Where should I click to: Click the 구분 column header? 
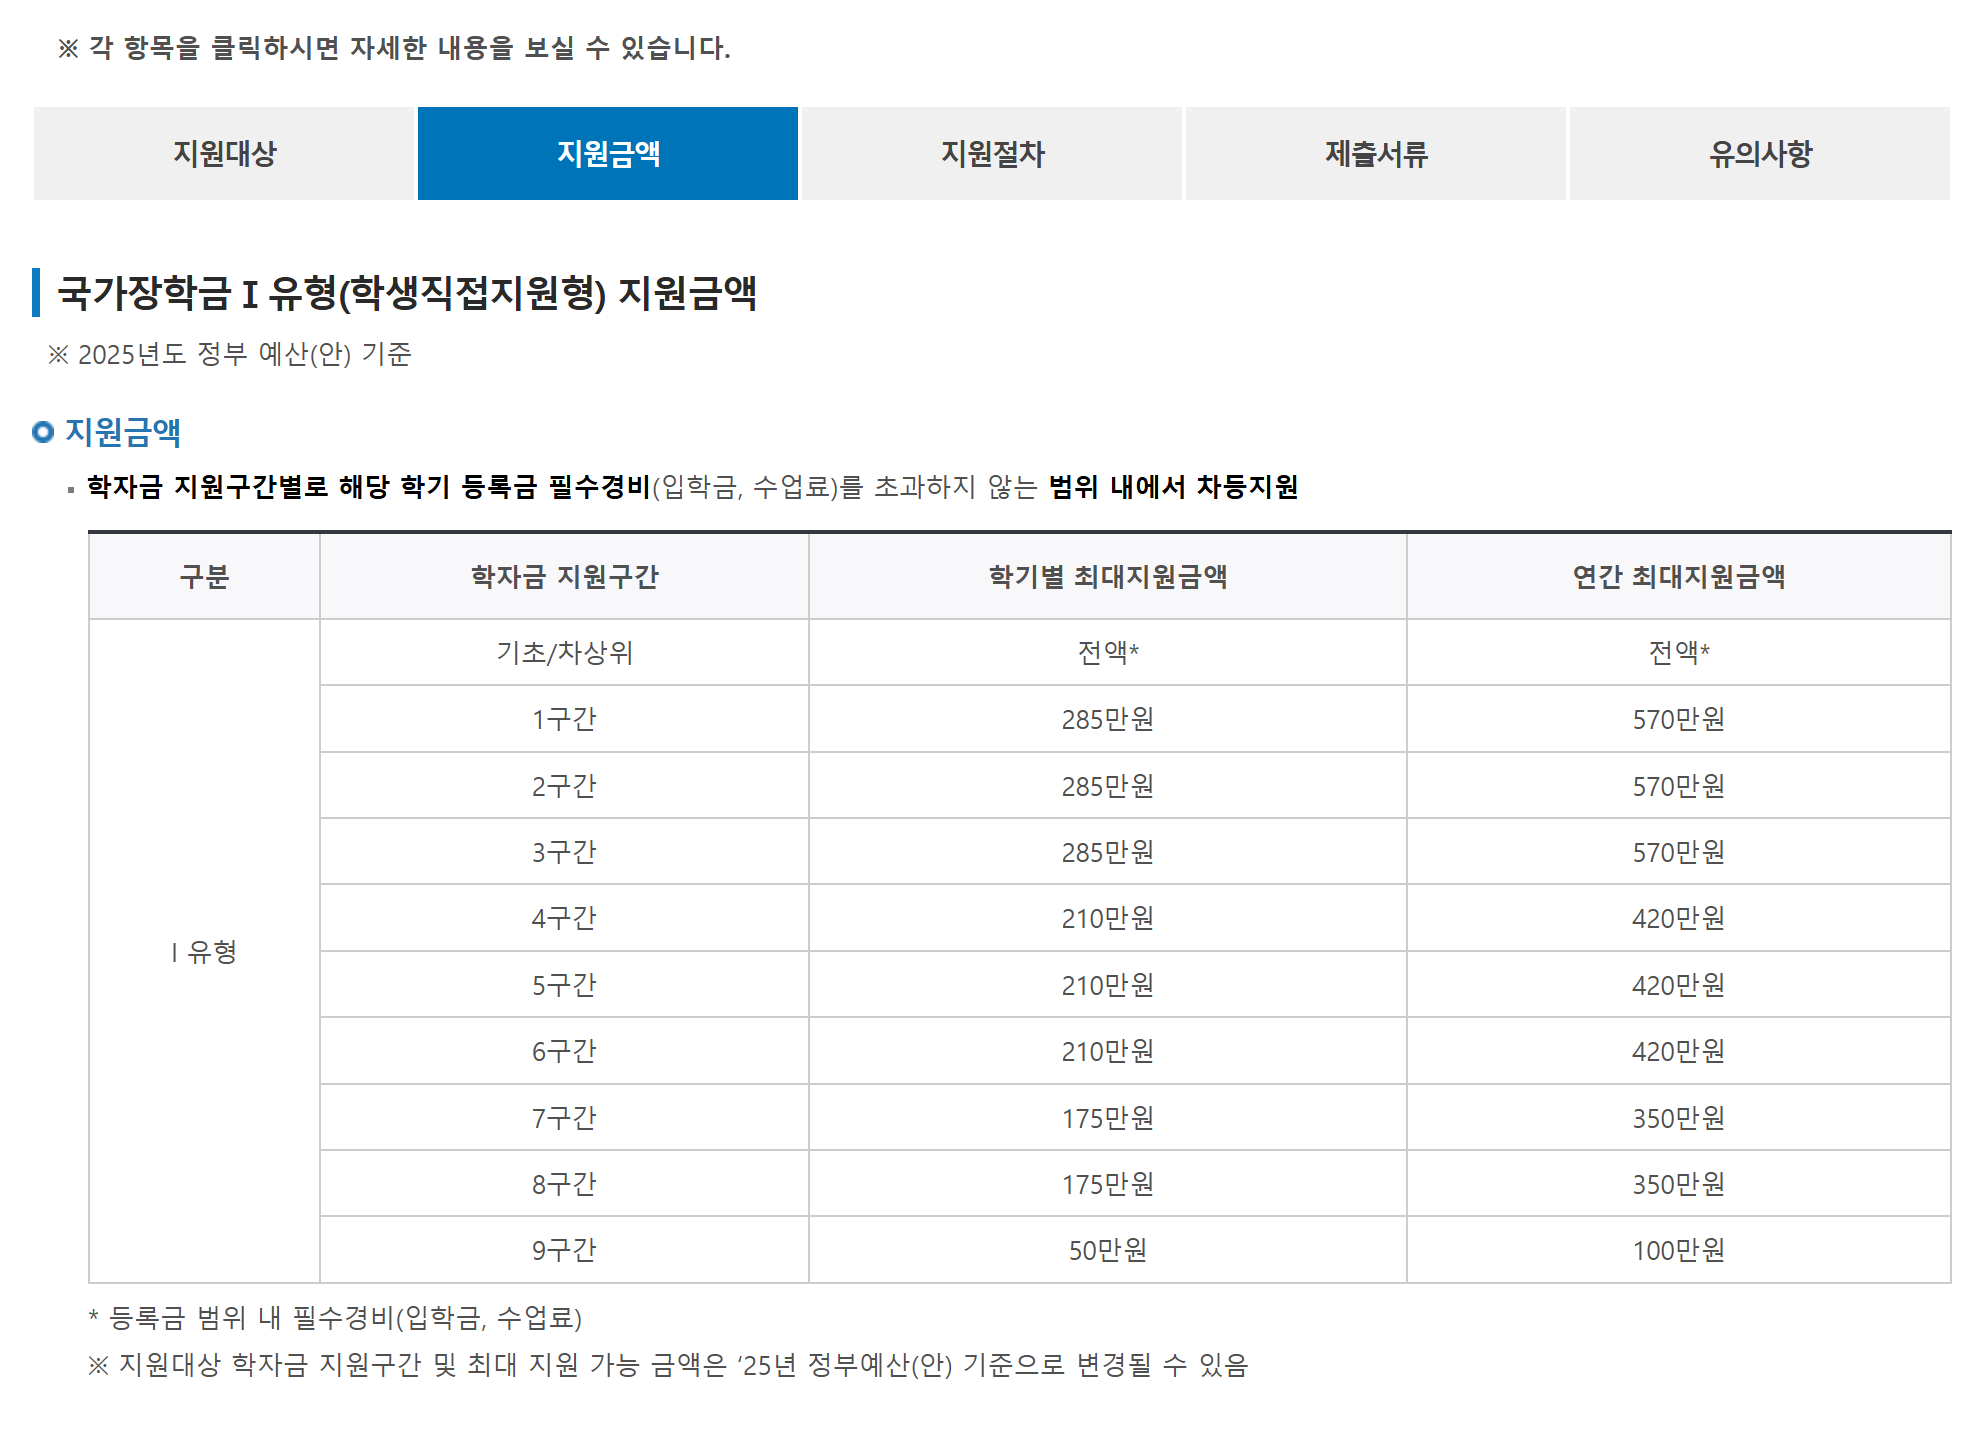click(204, 577)
